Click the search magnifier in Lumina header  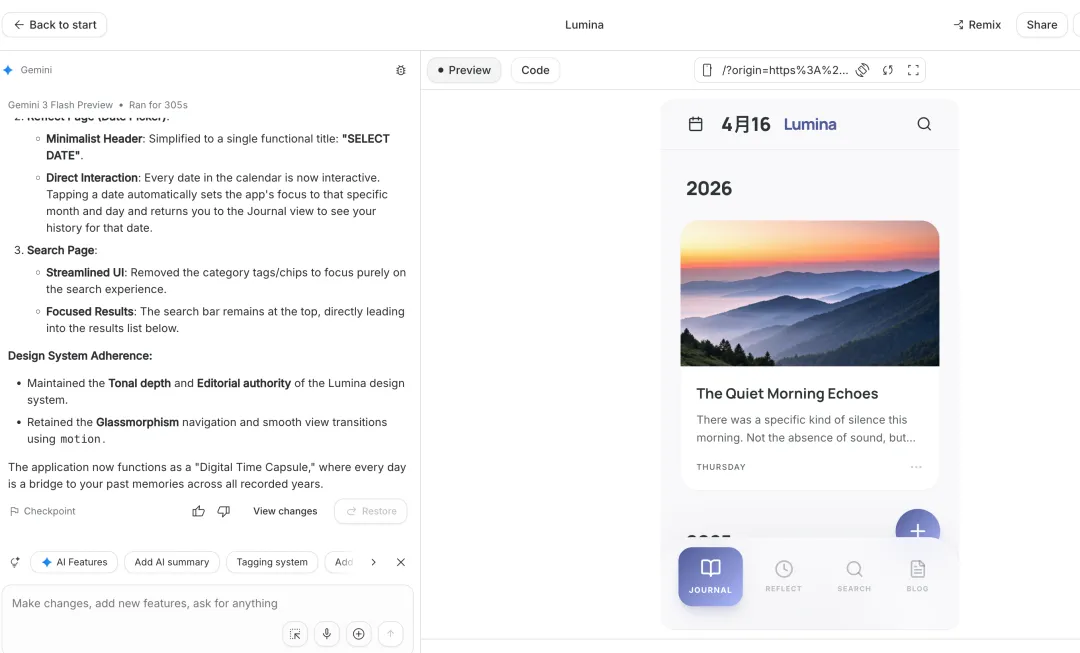924,124
